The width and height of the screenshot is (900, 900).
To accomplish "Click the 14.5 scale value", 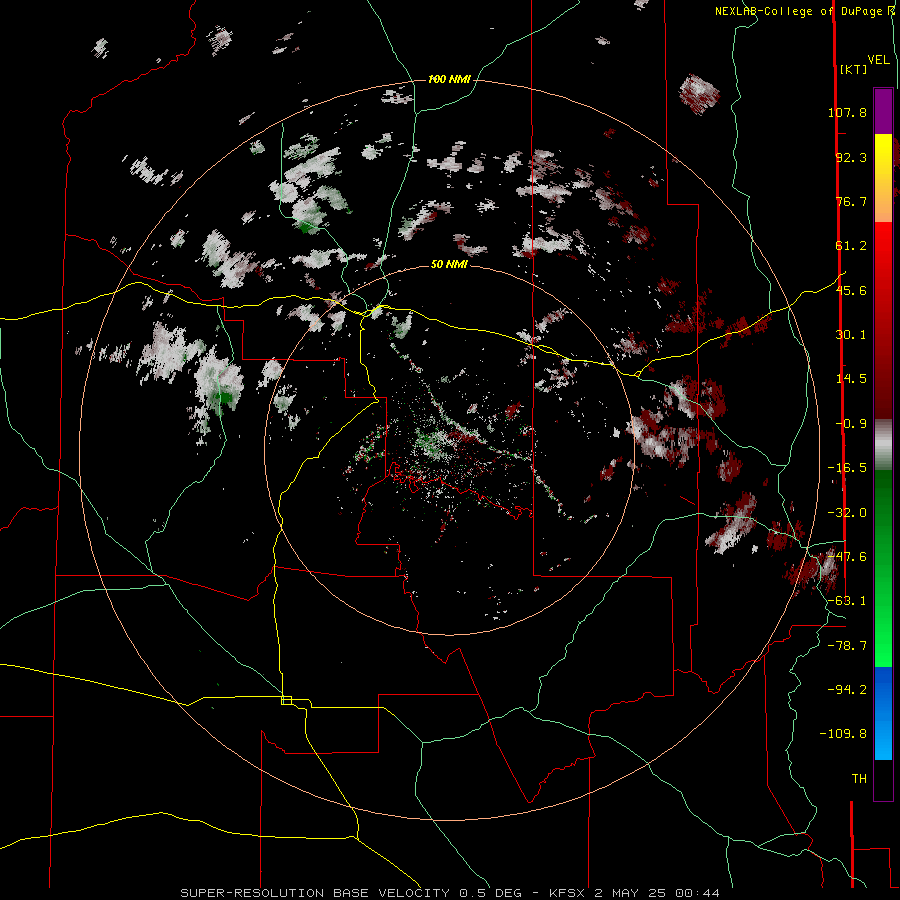I will coord(851,379).
